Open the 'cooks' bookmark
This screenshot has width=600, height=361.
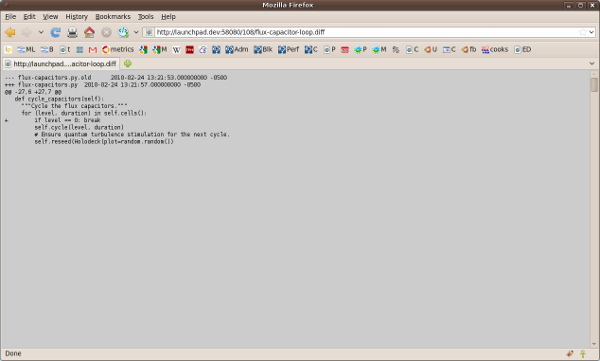coord(494,49)
